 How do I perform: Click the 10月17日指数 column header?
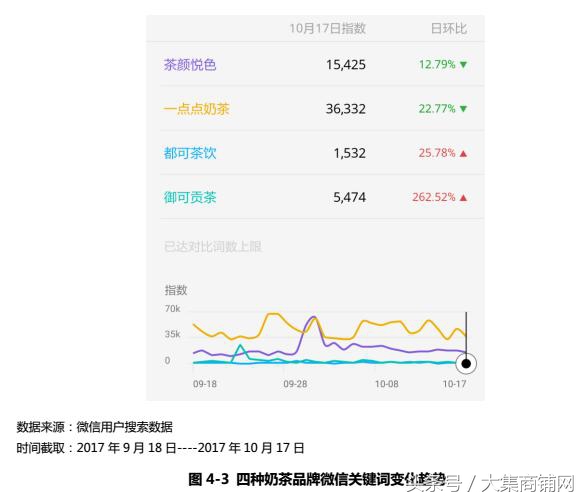328,28
